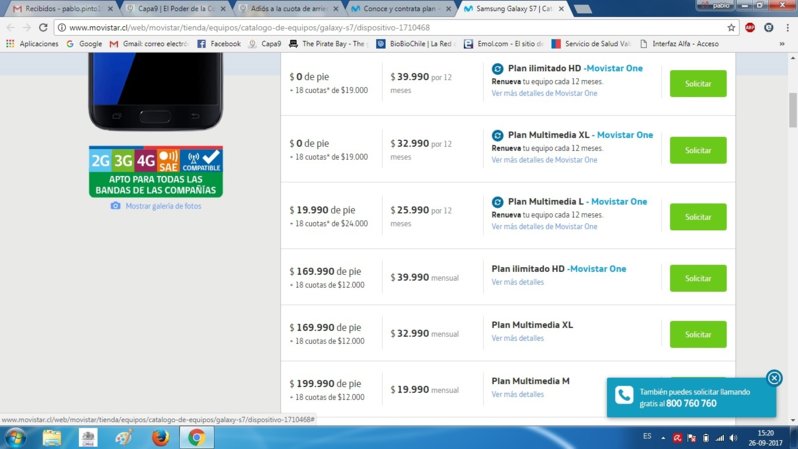Switch to Capa9 El Poder tab

(x=176, y=9)
